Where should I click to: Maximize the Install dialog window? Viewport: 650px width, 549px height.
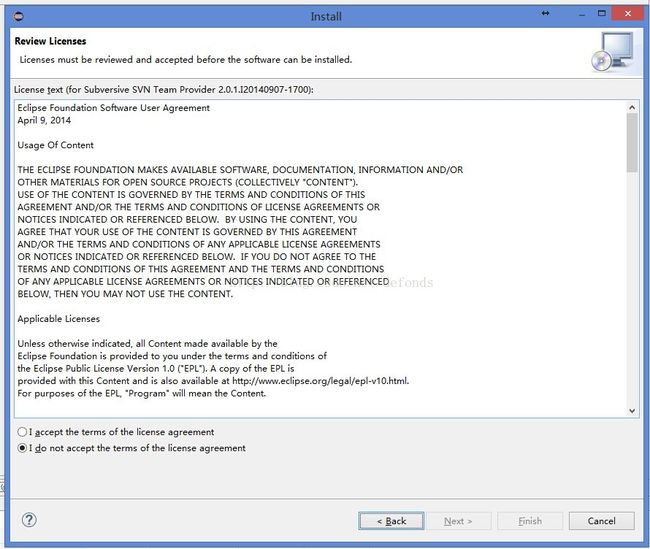602,13
